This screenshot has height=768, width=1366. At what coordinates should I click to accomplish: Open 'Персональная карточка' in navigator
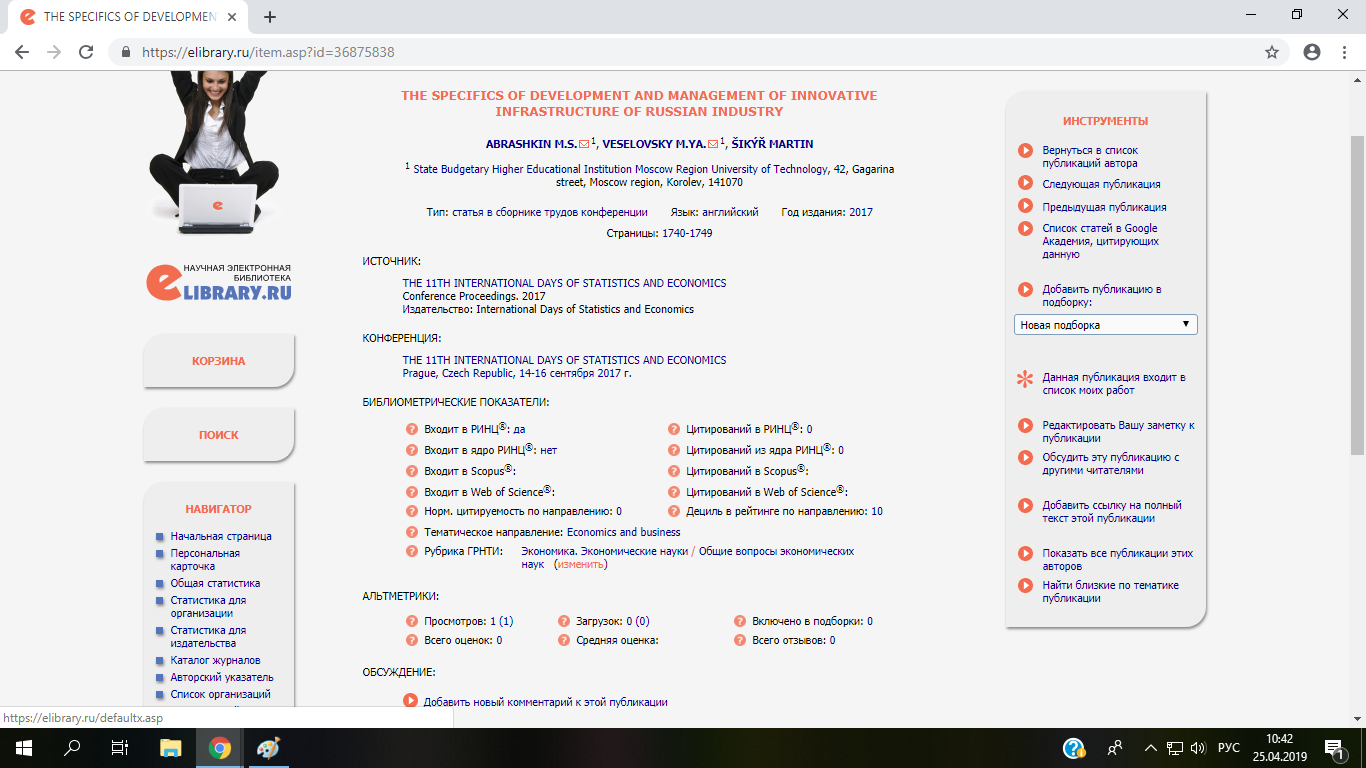point(205,560)
